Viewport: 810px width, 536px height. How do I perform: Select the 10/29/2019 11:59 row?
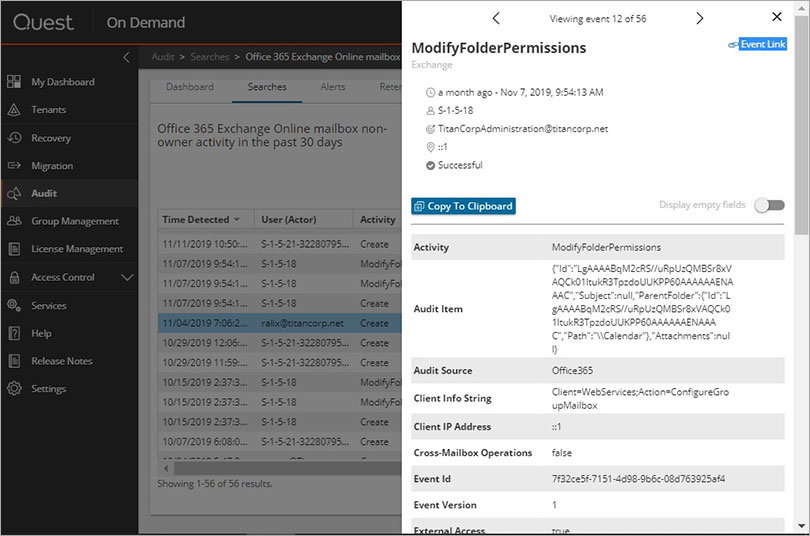click(279, 363)
